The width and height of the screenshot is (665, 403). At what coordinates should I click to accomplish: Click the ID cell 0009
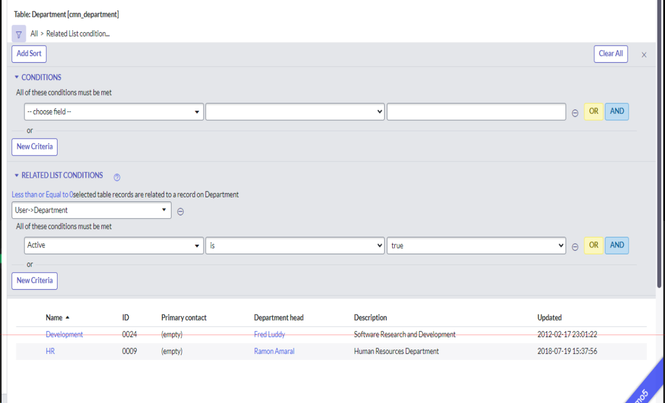coord(129,352)
